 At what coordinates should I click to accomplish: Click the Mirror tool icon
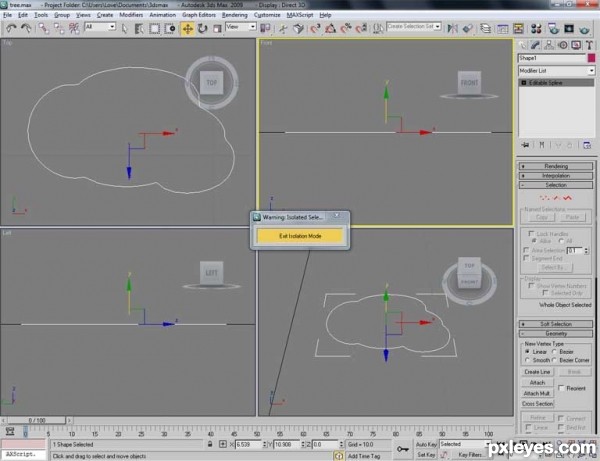pos(453,29)
